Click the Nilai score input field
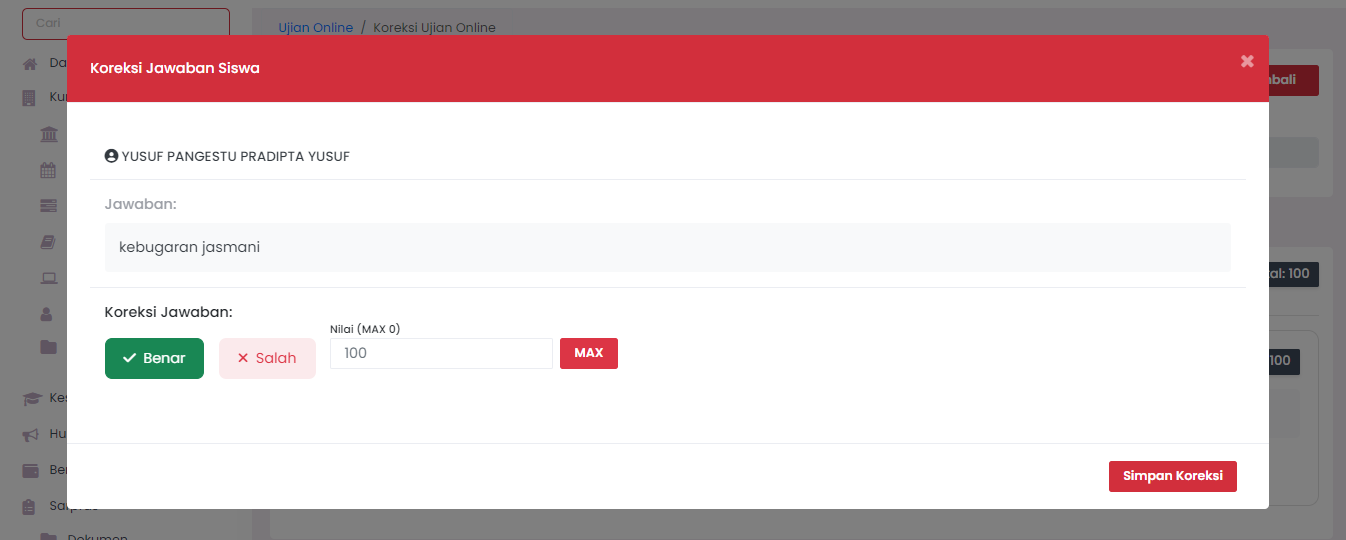 click(441, 353)
